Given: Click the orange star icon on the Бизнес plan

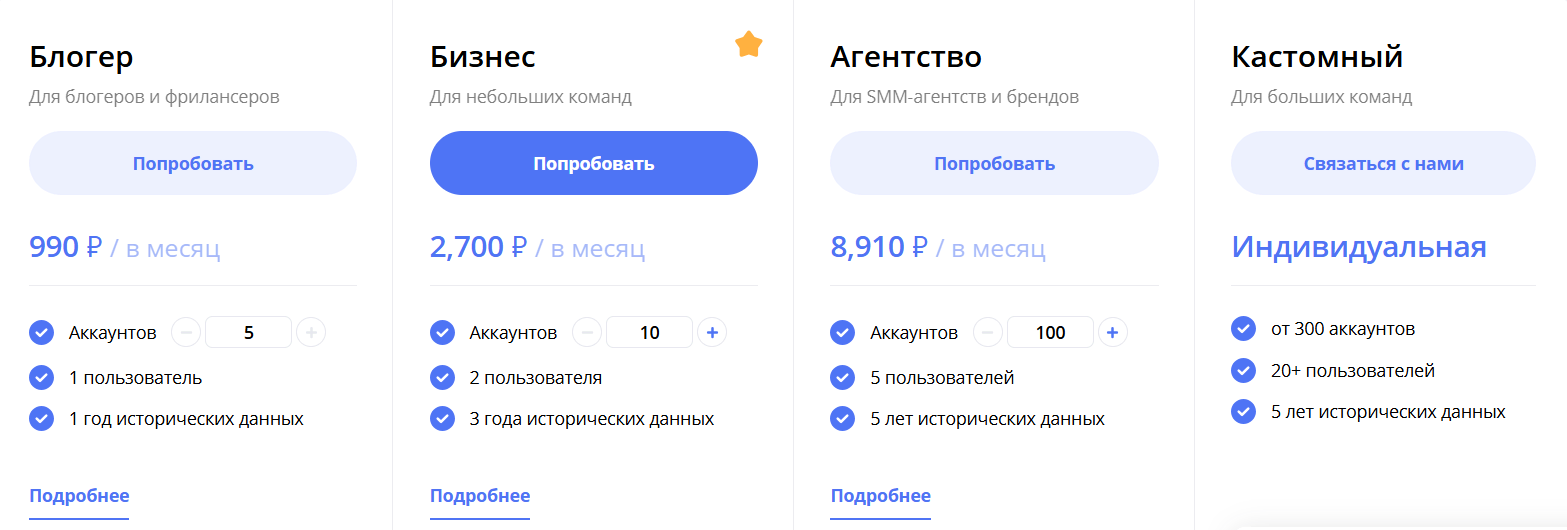Looking at the screenshot, I should [x=749, y=44].
